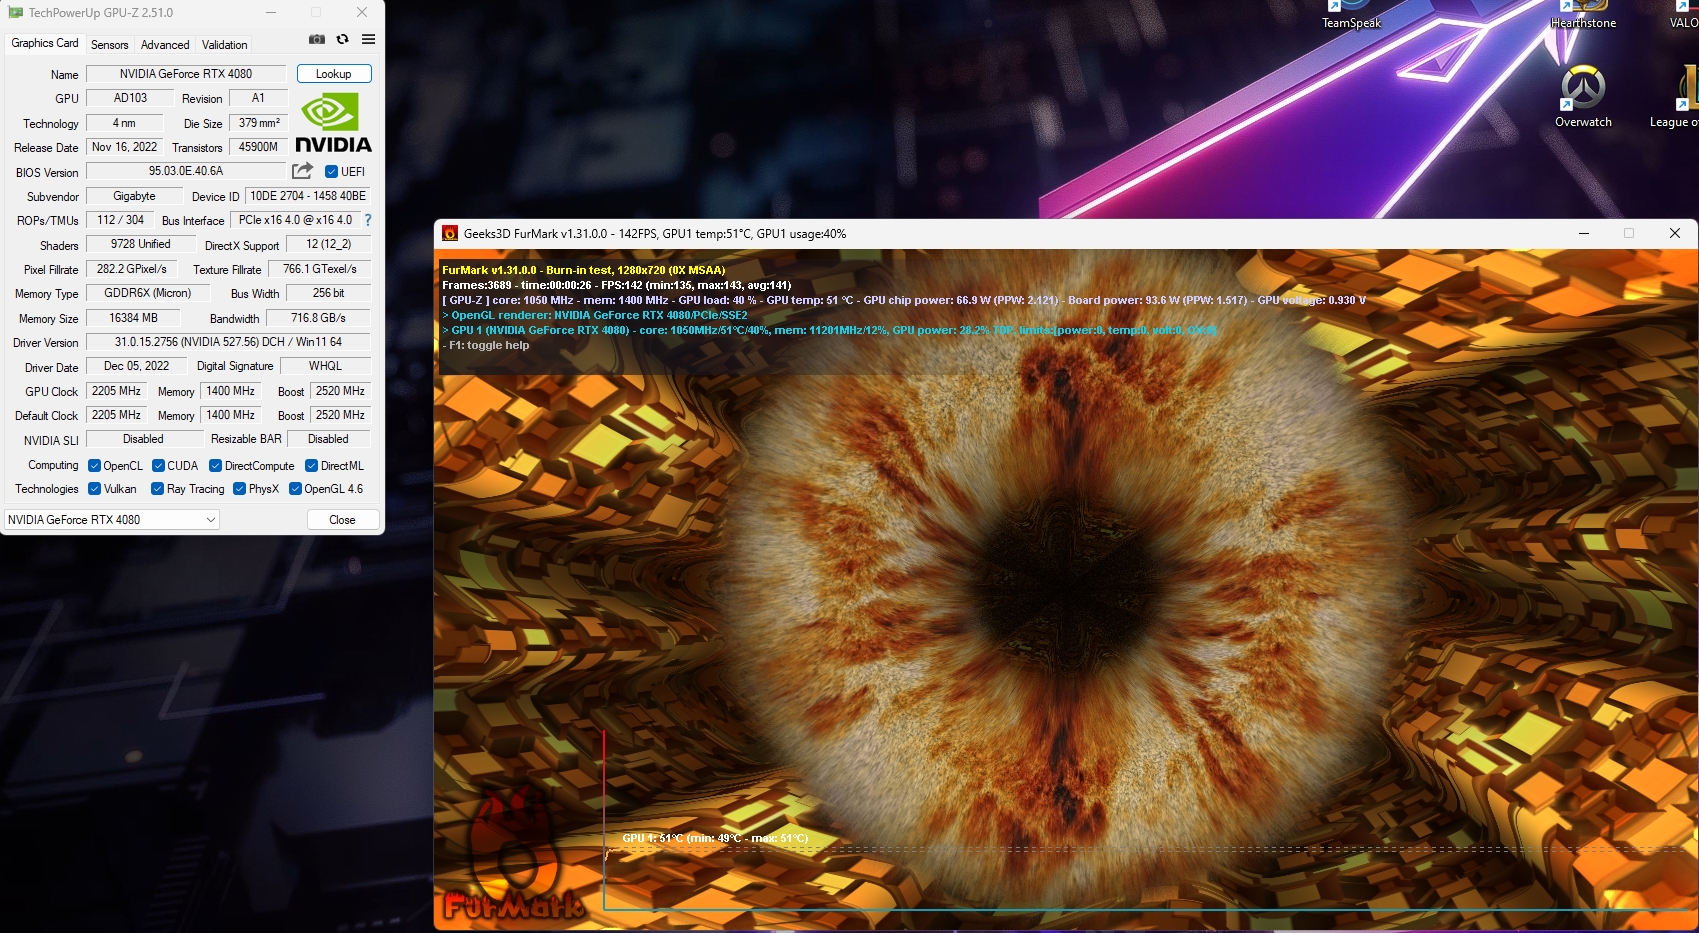Image resolution: width=1699 pixels, height=933 pixels.
Task: Click the Pixel Fillrate 282.2 GPixel/s field
Action: click(x=132, y=269)
